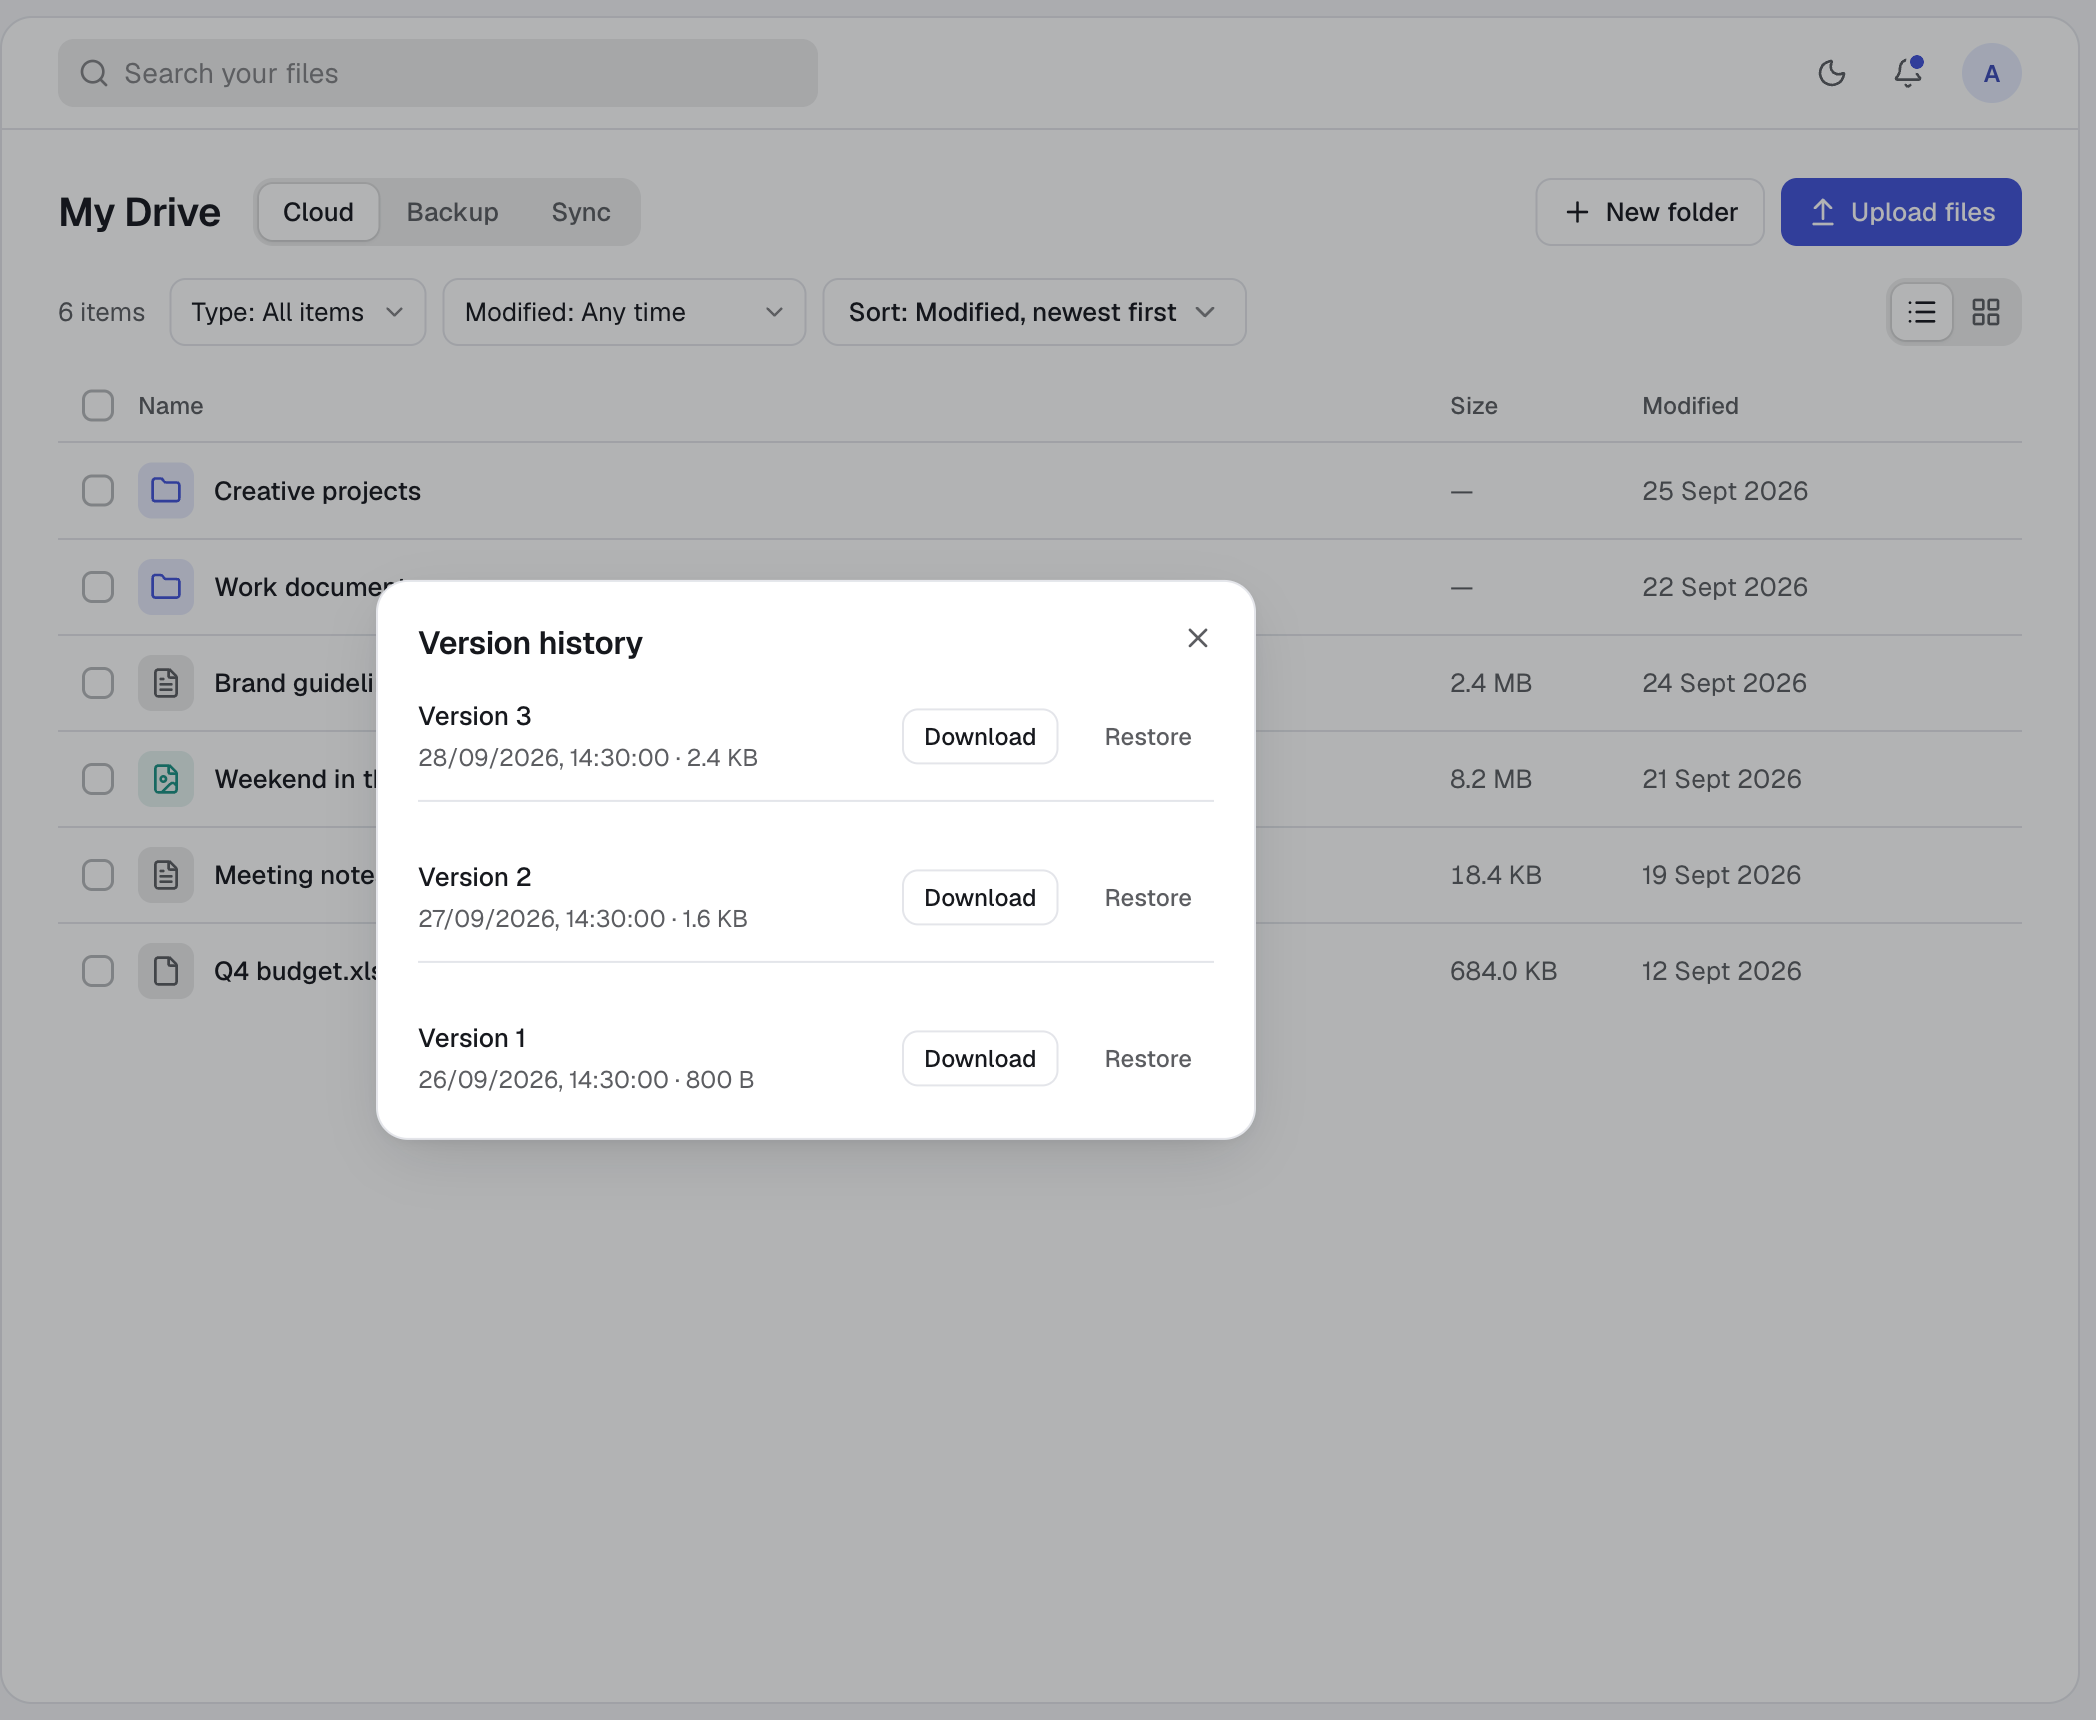Check the Creative projects row
Image resolution: width=2096 pixels, height=1720 pixels.
point(98,491)
